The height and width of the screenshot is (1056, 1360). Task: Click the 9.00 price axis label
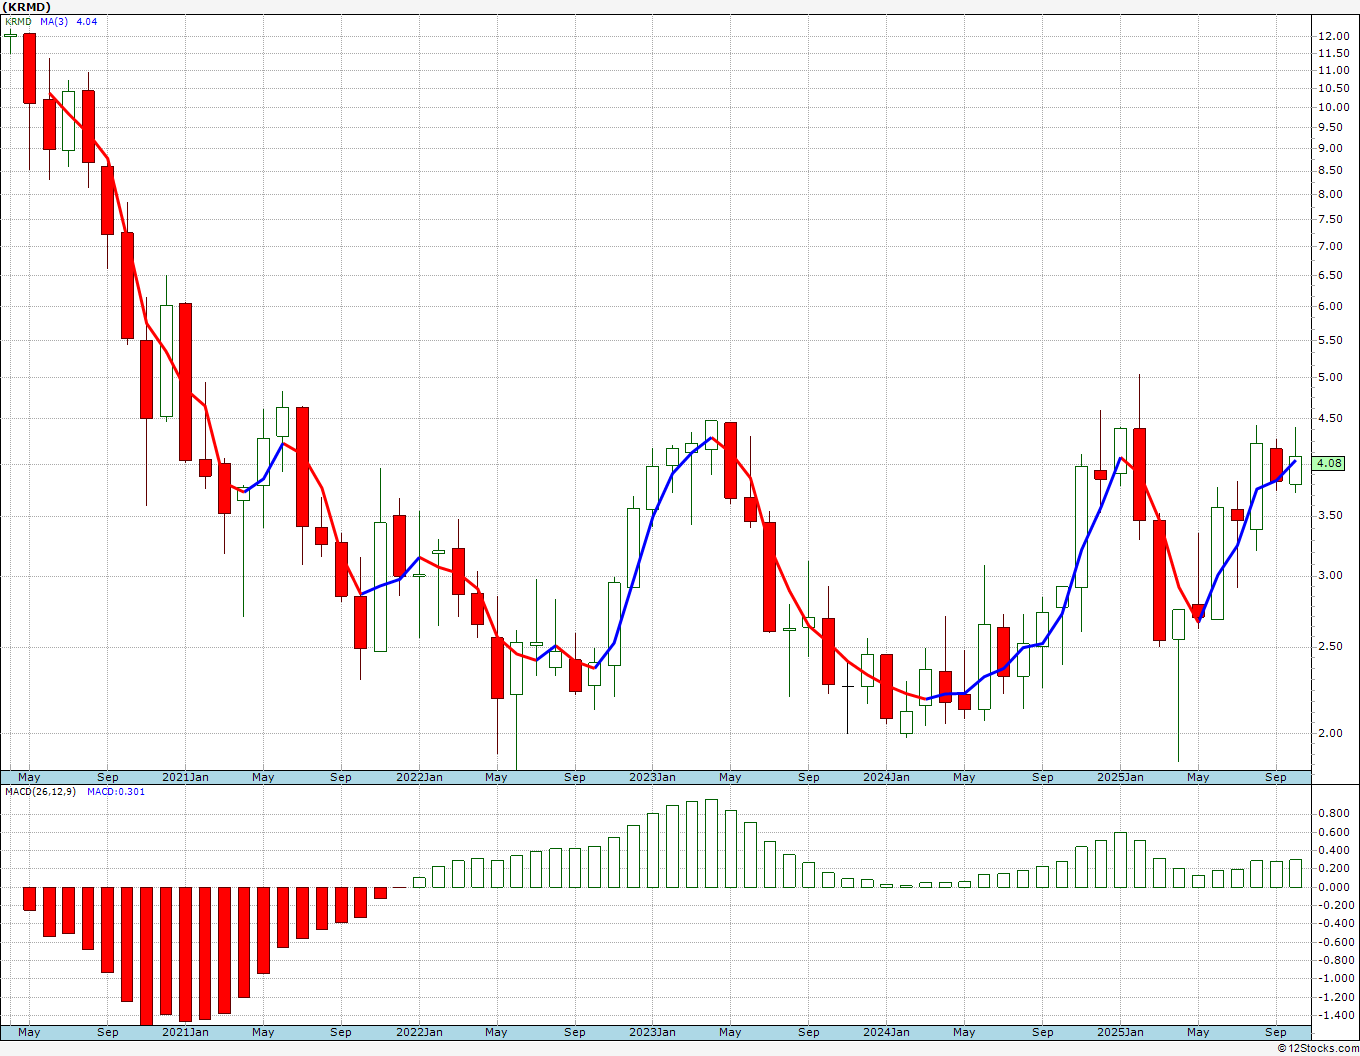tap(1330, 148)
